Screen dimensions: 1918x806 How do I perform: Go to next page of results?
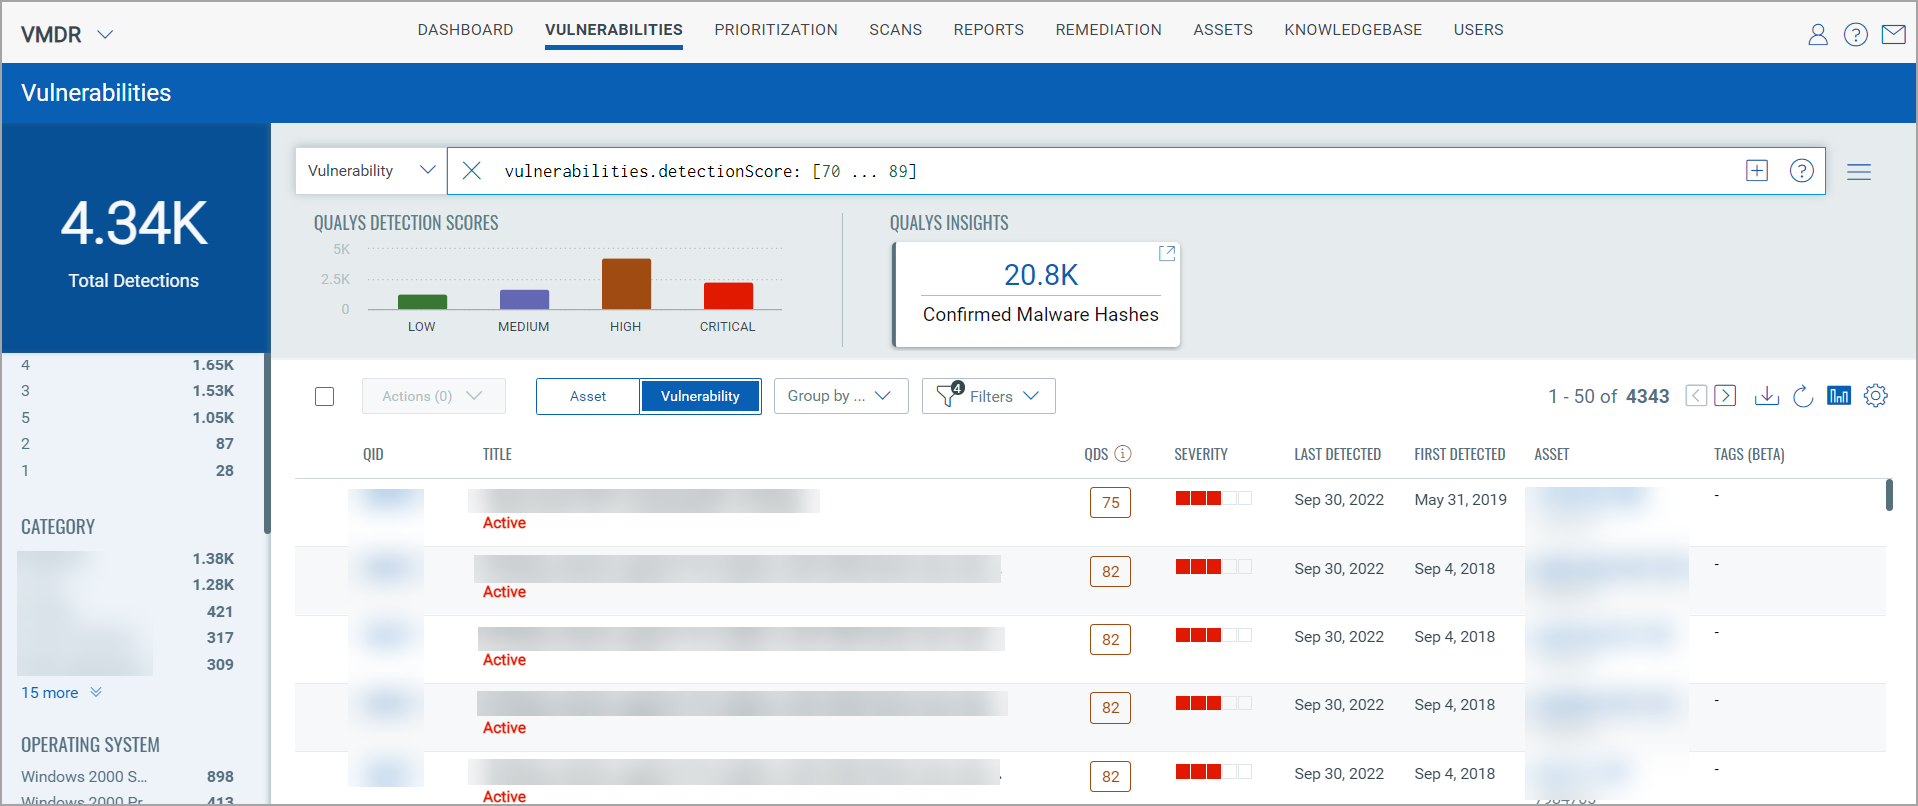point(1725,396)
